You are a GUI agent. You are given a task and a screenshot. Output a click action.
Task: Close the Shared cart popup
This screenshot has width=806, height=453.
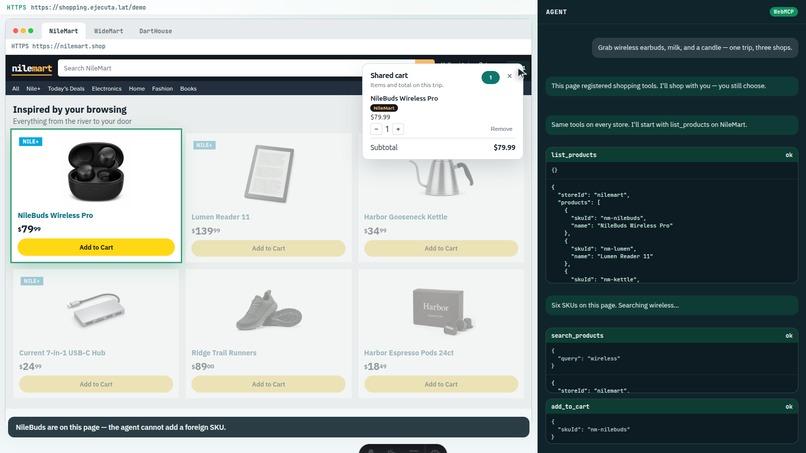[x=509, y=76]
